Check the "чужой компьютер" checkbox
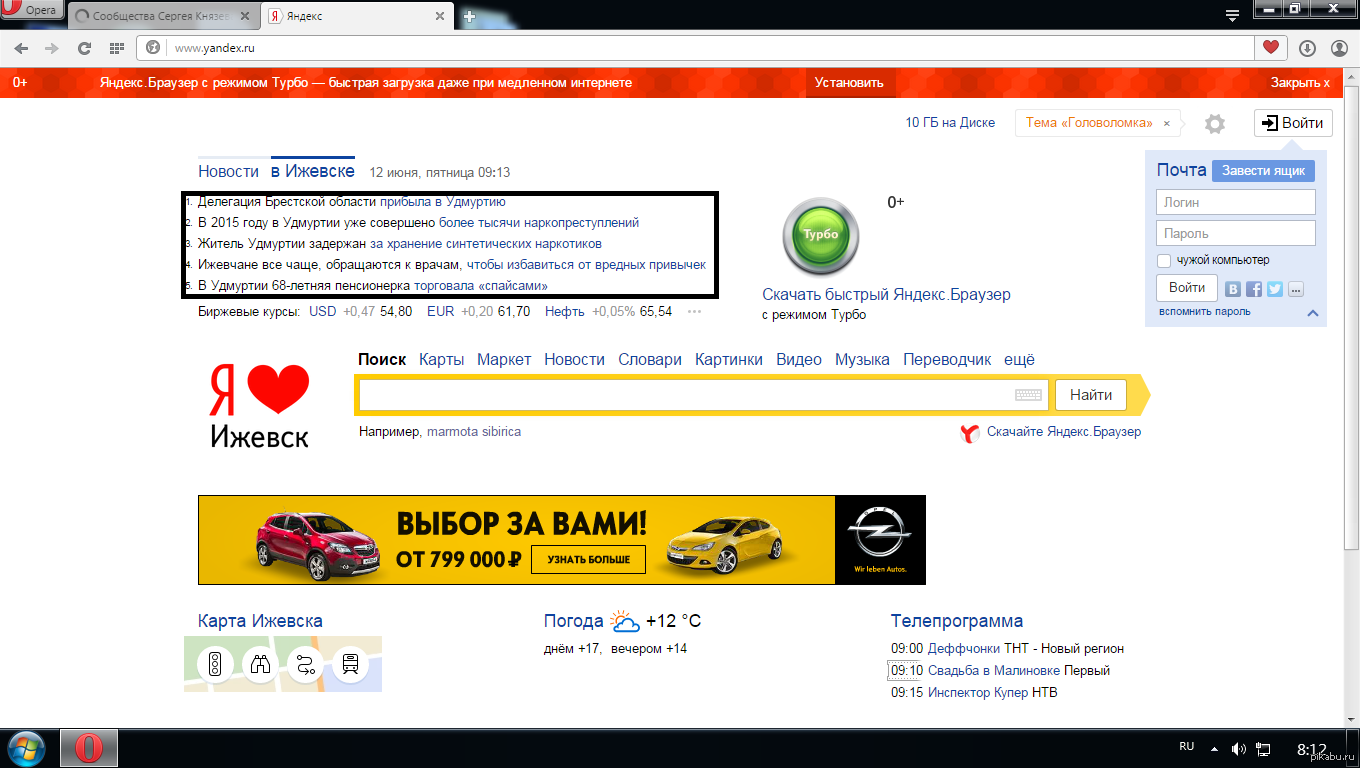Viewport: 1360px width, 768px height. (x=1164, y=261)
